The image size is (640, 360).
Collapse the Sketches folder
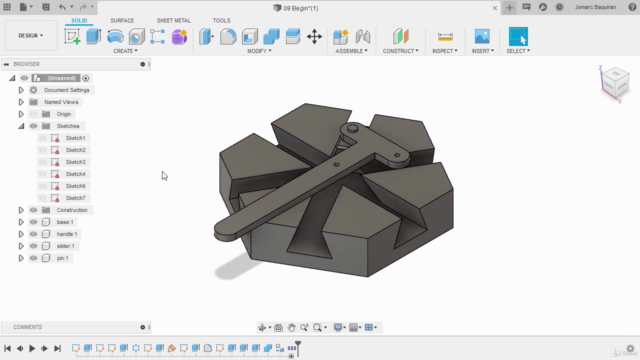[x=21, y=126]
